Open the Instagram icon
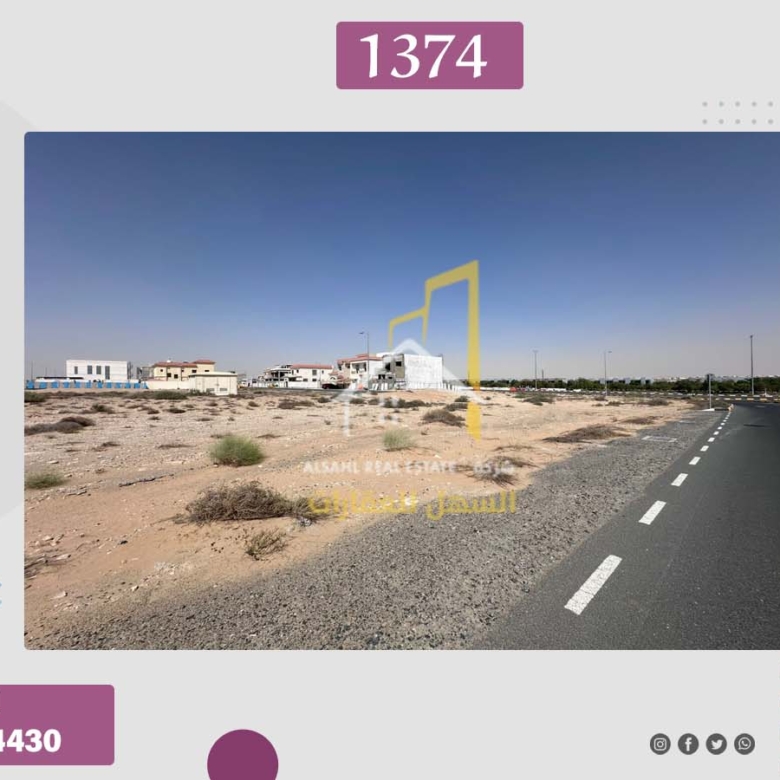Viewport: 780px width, 780px height. coord(660,744)
